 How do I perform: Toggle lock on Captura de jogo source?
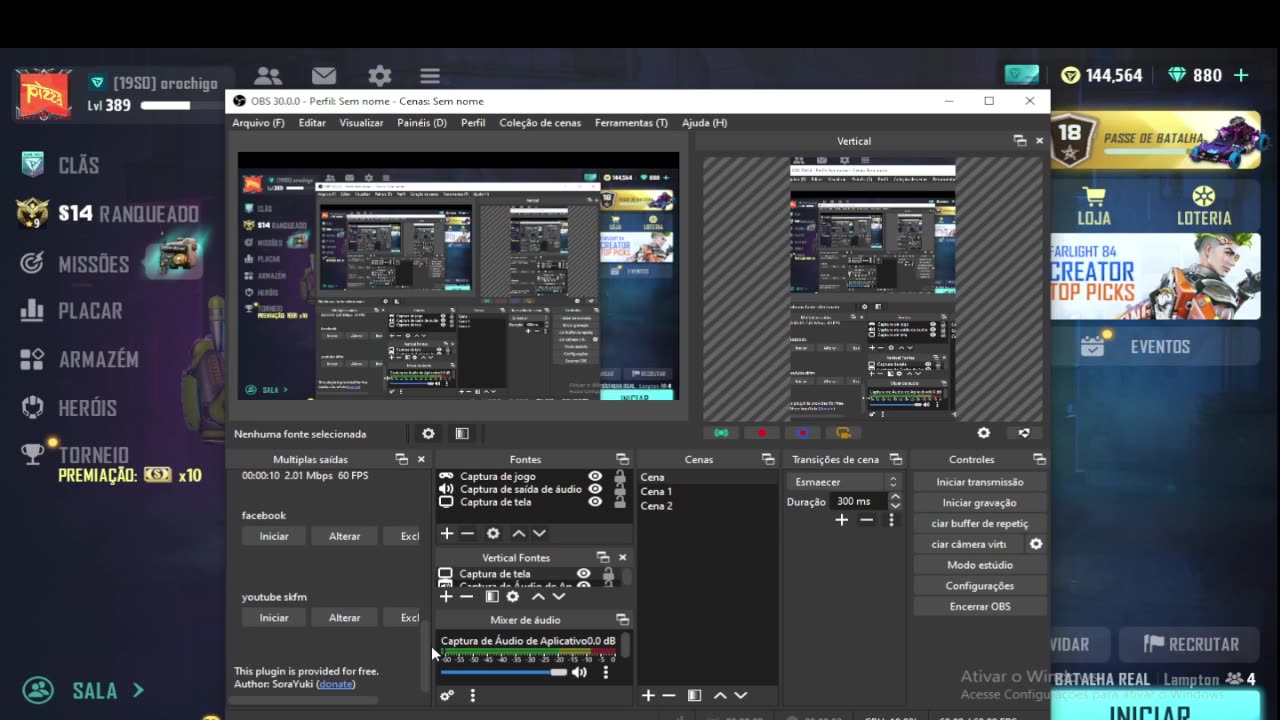coord(620,477)
